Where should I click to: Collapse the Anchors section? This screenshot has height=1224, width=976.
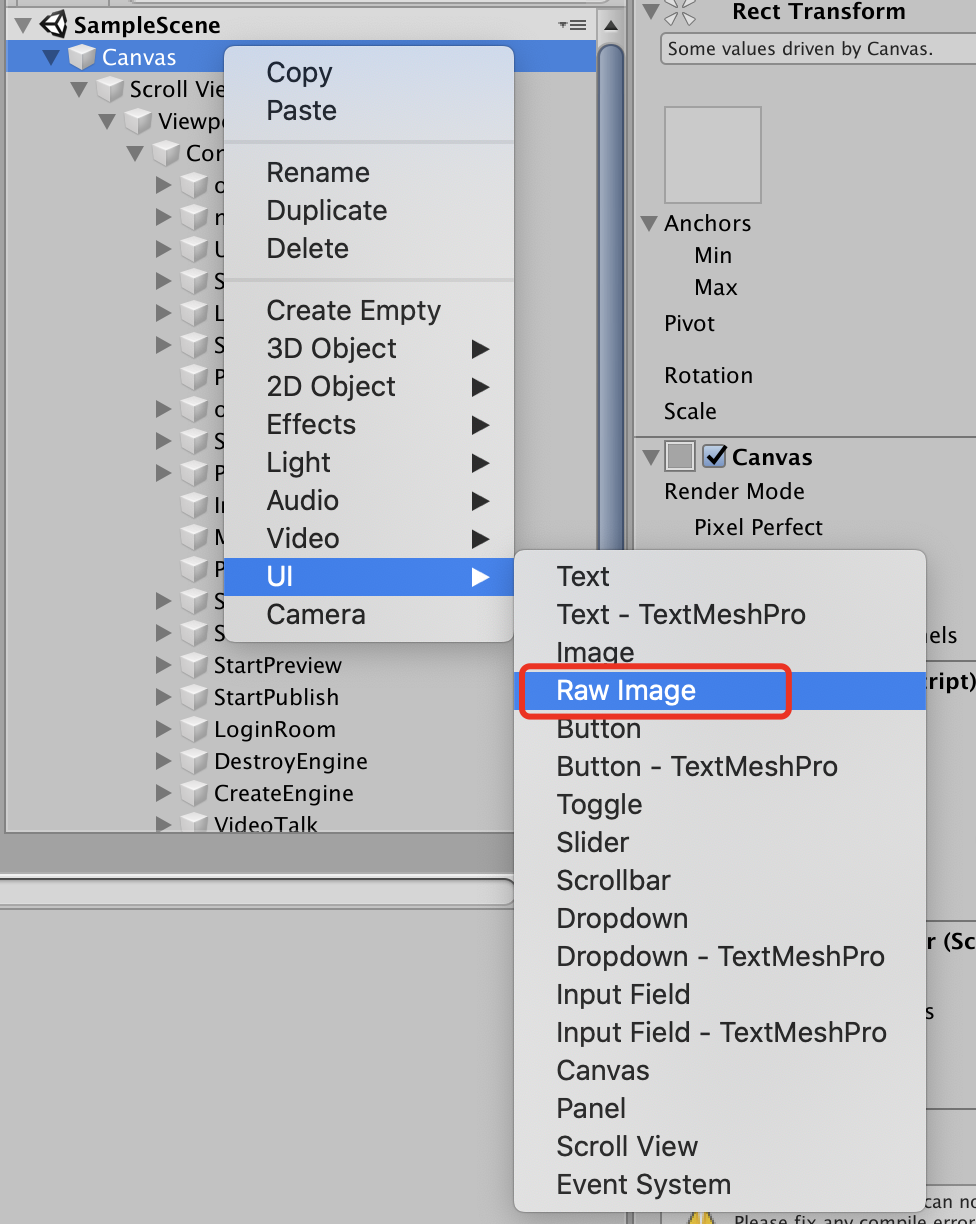pyautogui.click(x=650, y=223)
